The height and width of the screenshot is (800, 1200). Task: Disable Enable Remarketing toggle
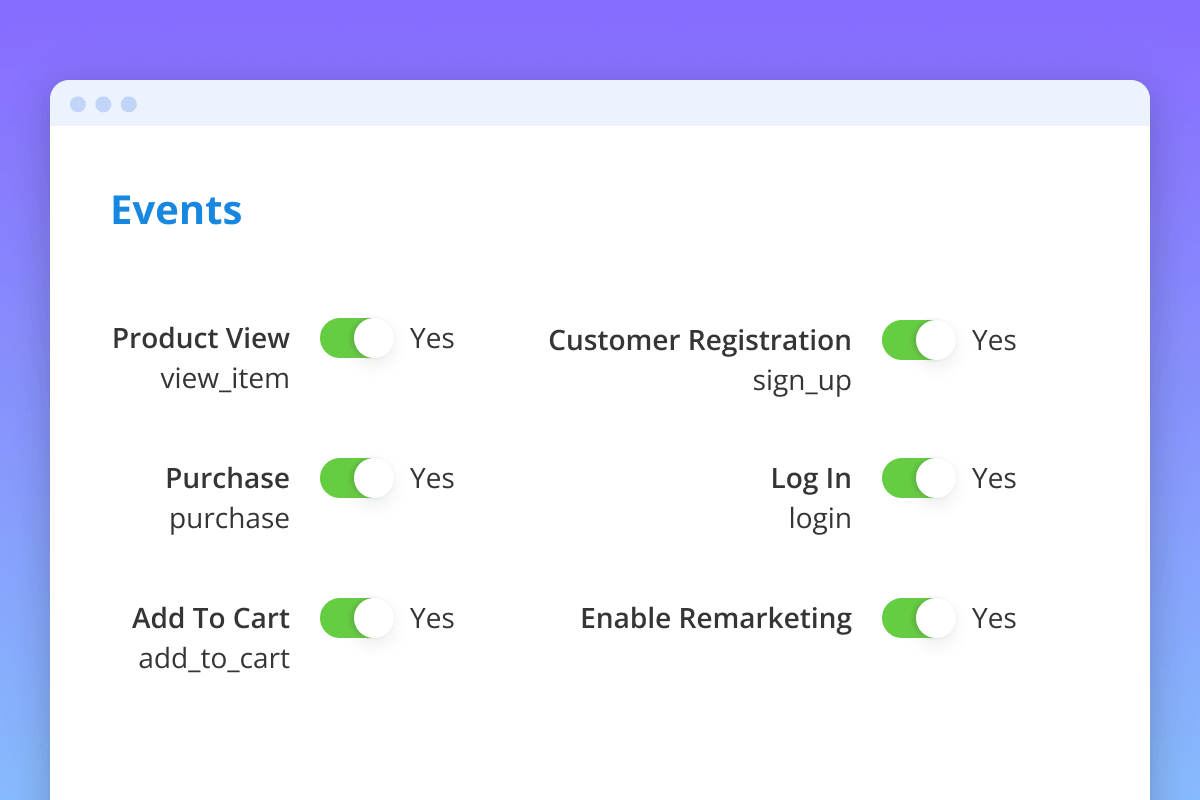coord(919,618)
